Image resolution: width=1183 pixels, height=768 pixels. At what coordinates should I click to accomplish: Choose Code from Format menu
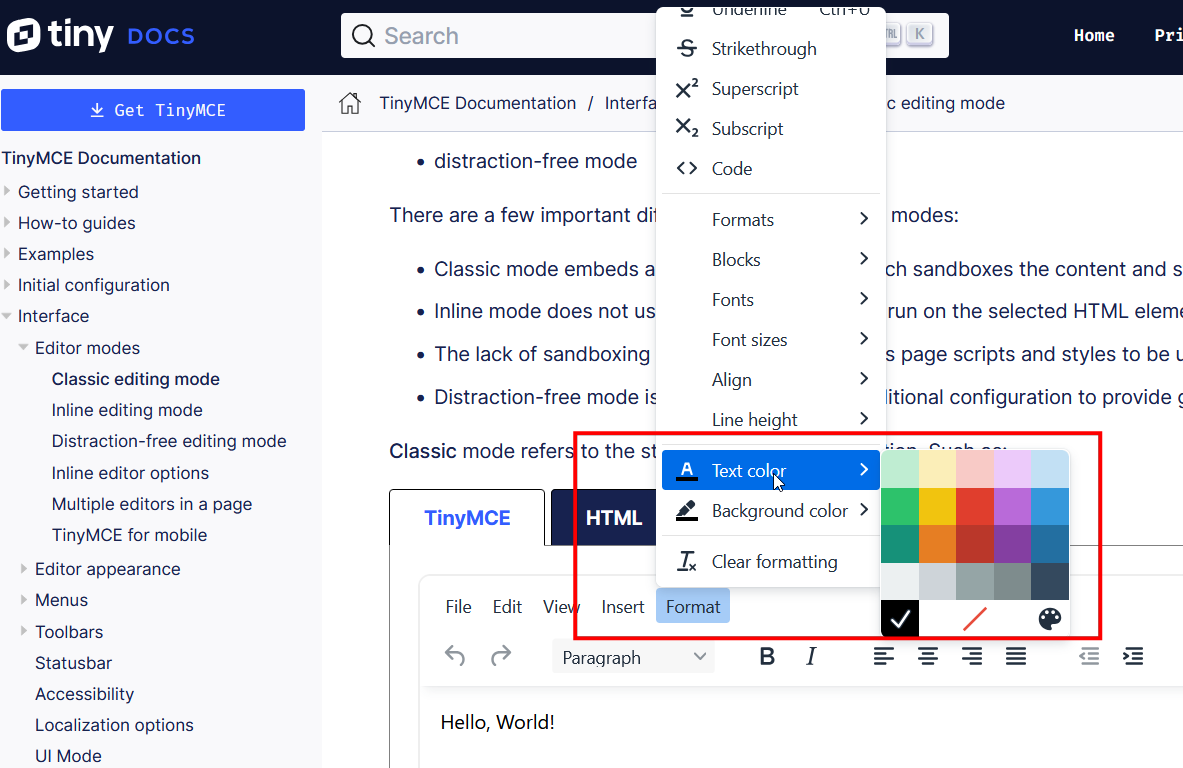pyautogui.click(x=771, y=169)
